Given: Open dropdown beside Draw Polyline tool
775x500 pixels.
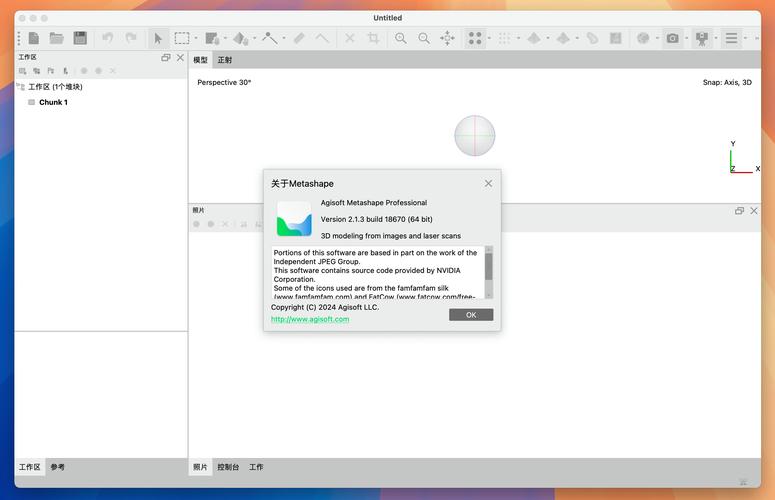Looking at the screenshot, I should 284,38.
